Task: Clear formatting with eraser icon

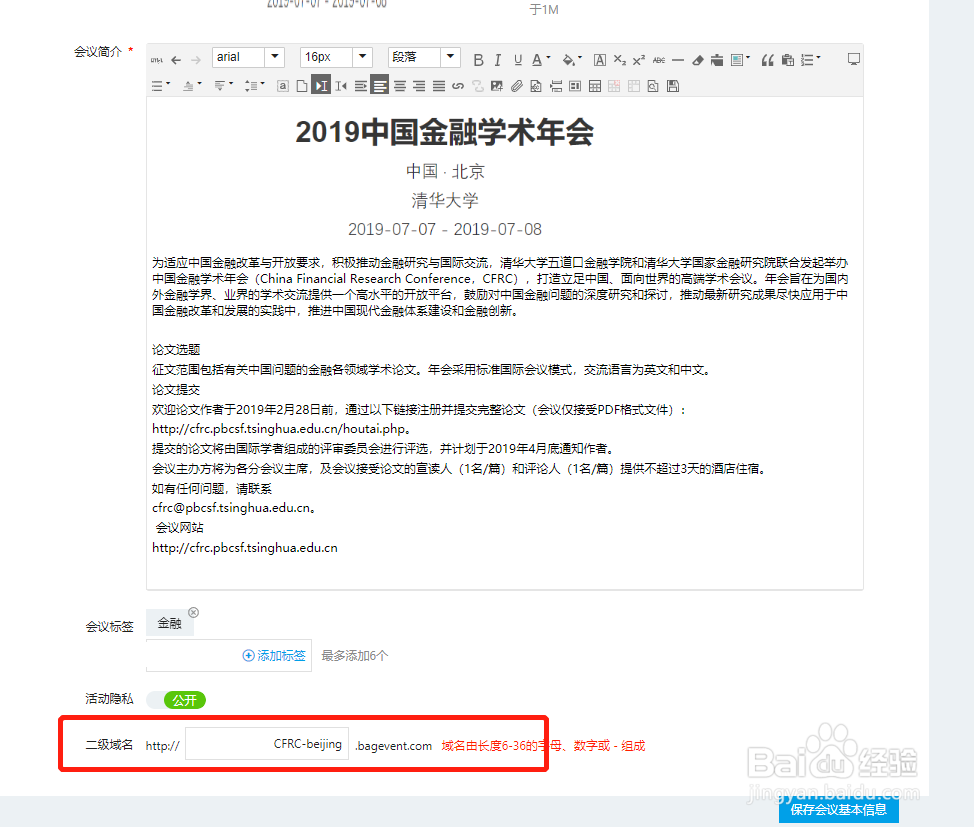Action: point(698,60)
